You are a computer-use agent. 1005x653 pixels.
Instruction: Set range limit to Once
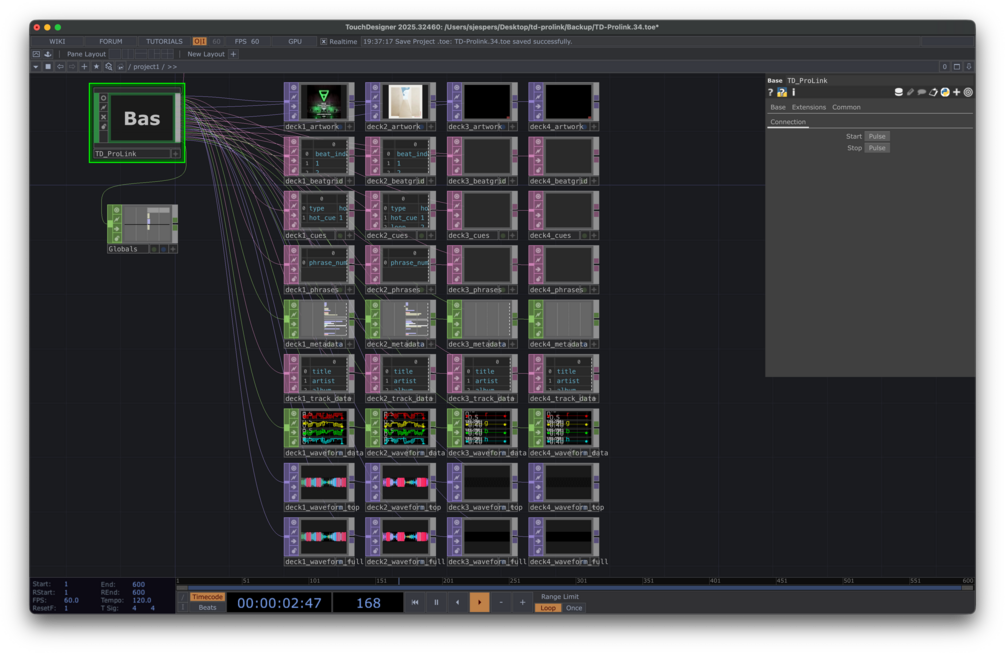tap(574, 608)
